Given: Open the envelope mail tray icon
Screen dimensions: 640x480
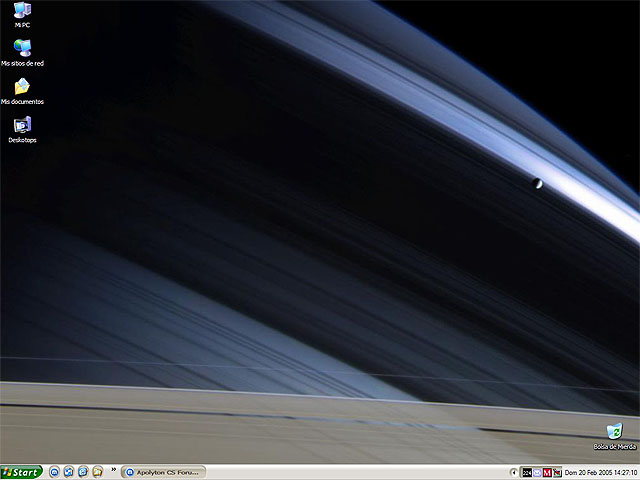Looking at the screenshot, I should tap(537, 472).
